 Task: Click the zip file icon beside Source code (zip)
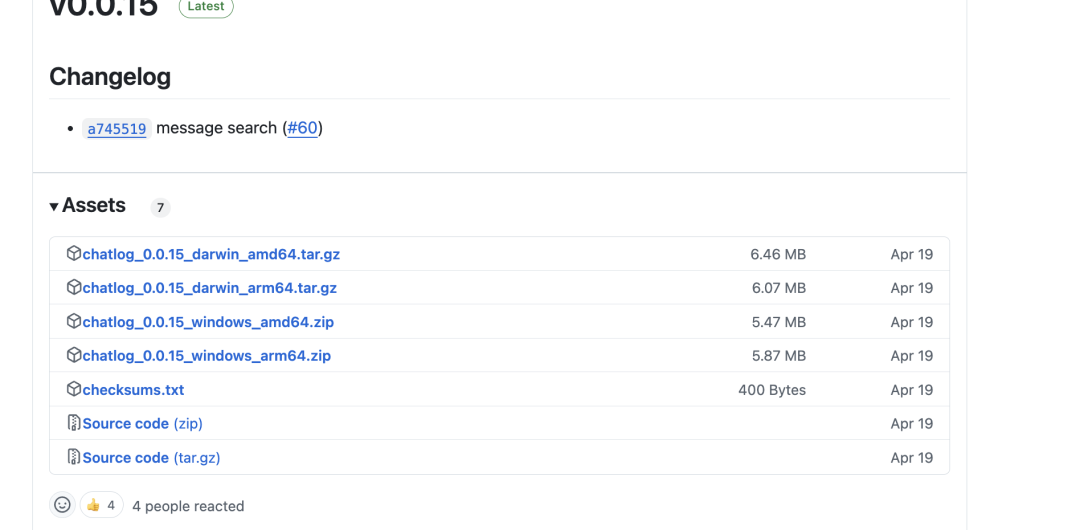point(74,423)
